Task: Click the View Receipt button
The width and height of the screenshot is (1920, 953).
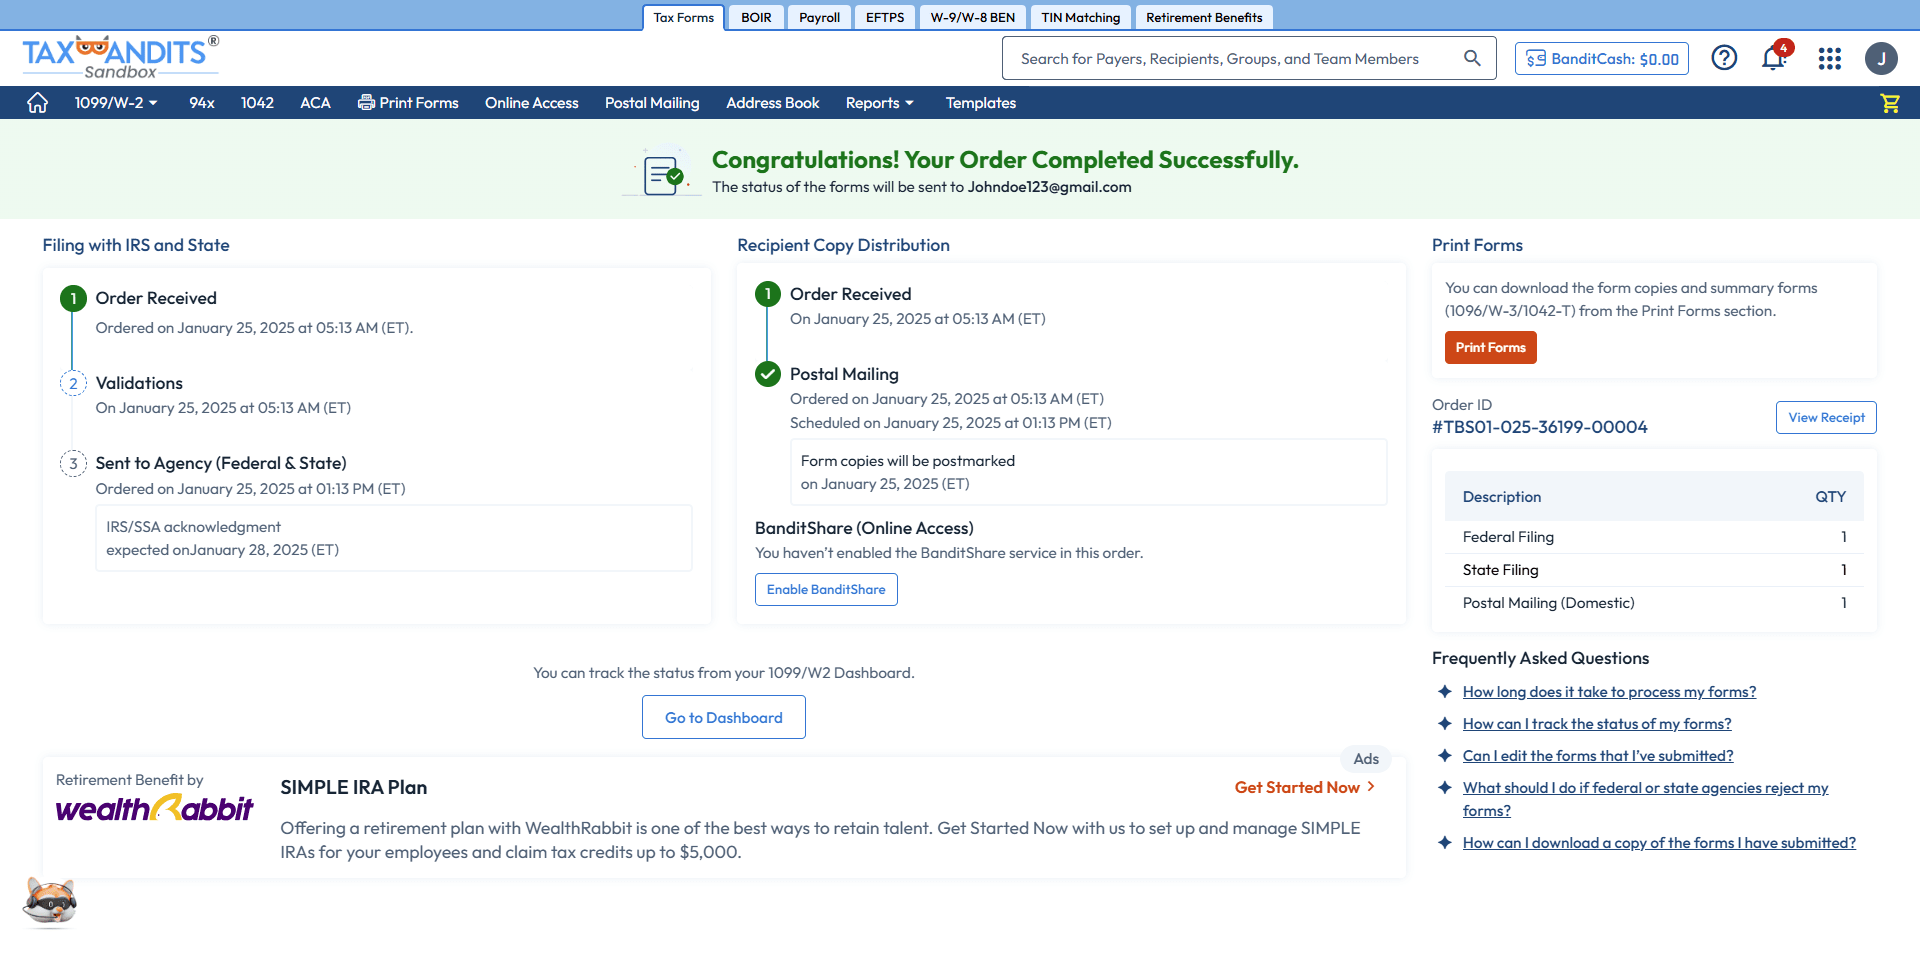Action: pyautogui.click(x=1825, y=418)
